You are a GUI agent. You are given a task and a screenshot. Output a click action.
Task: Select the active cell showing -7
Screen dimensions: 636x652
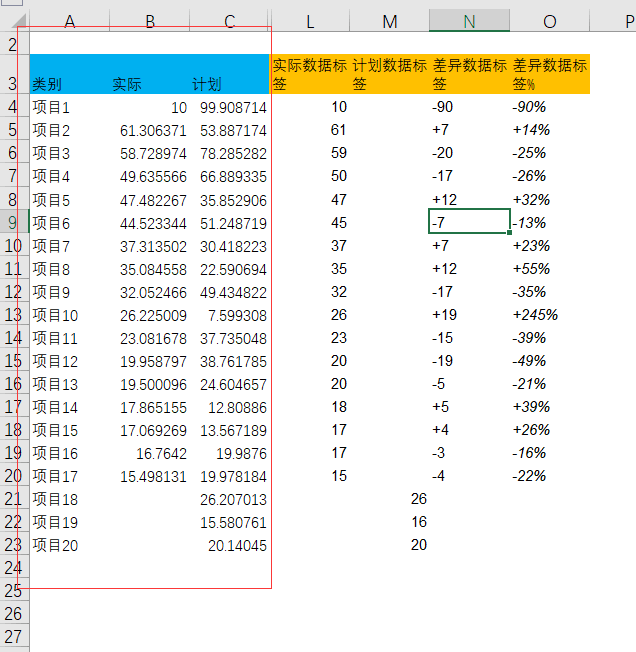[469, 222]
